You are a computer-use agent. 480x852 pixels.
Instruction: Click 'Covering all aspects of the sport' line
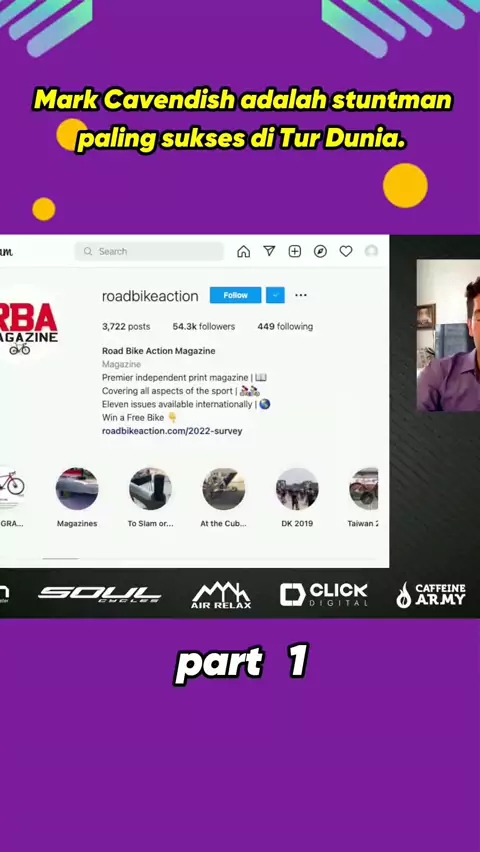181,391
